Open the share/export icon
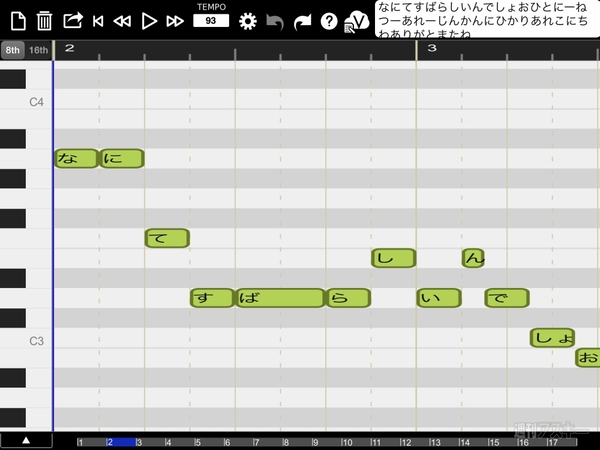The height and width of the screenshot is (450, 600). click(x=73, y=20)
